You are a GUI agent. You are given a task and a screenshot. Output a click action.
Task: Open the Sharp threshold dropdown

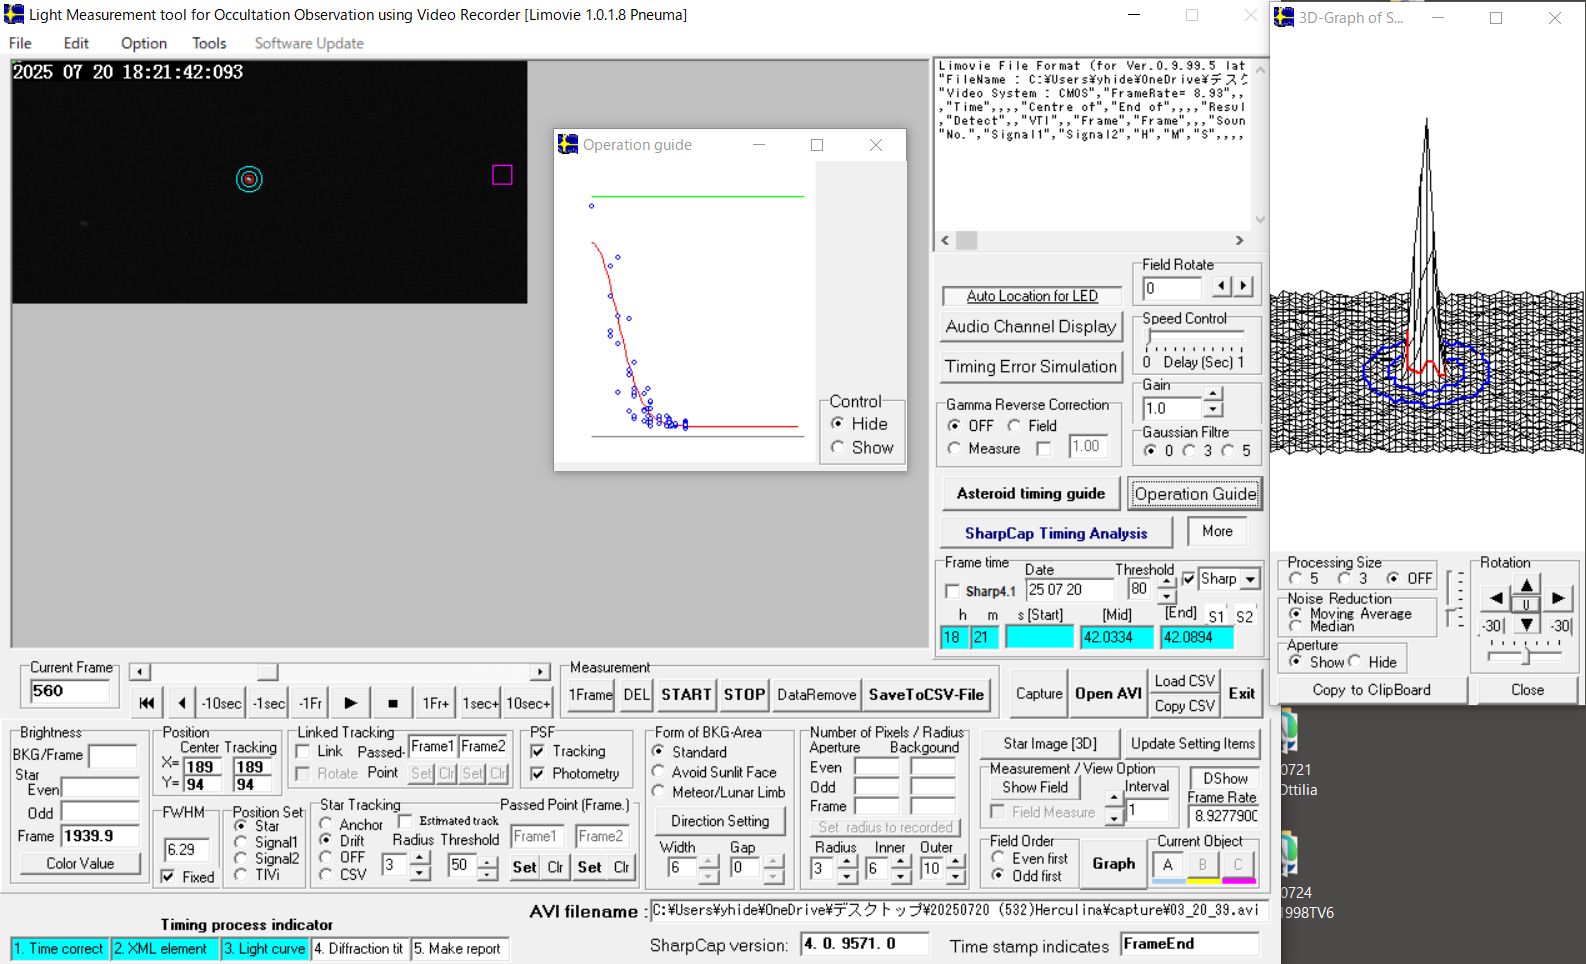coord(1250,579)
